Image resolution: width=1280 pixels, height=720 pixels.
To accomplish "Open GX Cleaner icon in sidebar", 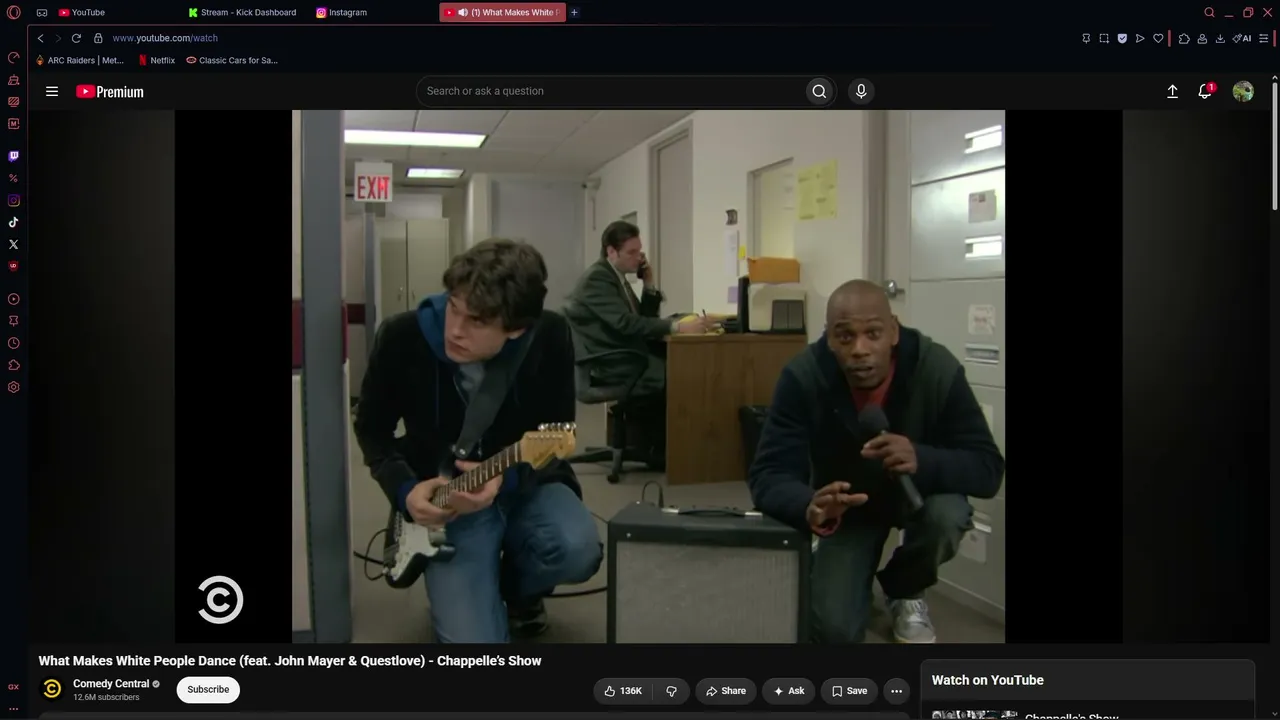I will [x=14, y=79].
